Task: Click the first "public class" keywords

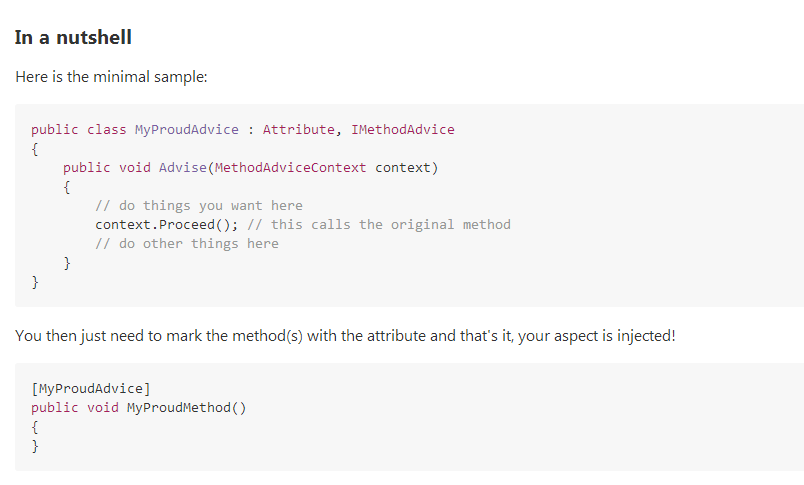Action: tap(78, 130)
